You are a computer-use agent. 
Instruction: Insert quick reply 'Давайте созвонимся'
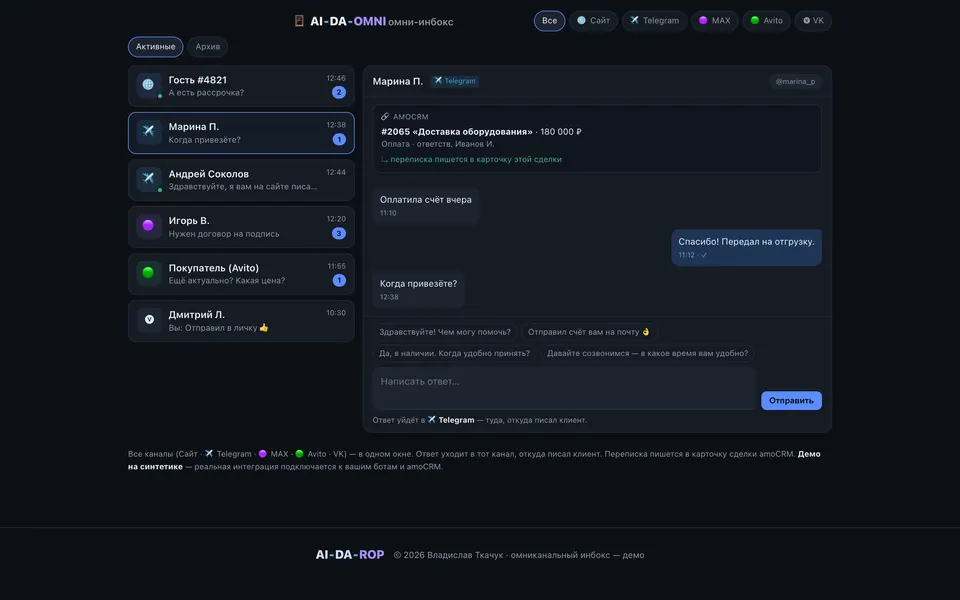pyautogui.click(x=647, y=353)
